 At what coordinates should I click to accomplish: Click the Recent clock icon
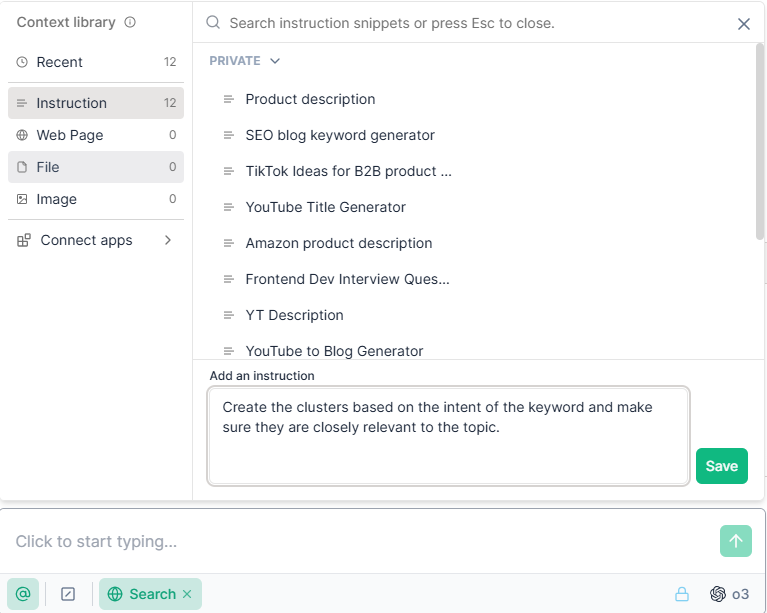coord(22,62)
